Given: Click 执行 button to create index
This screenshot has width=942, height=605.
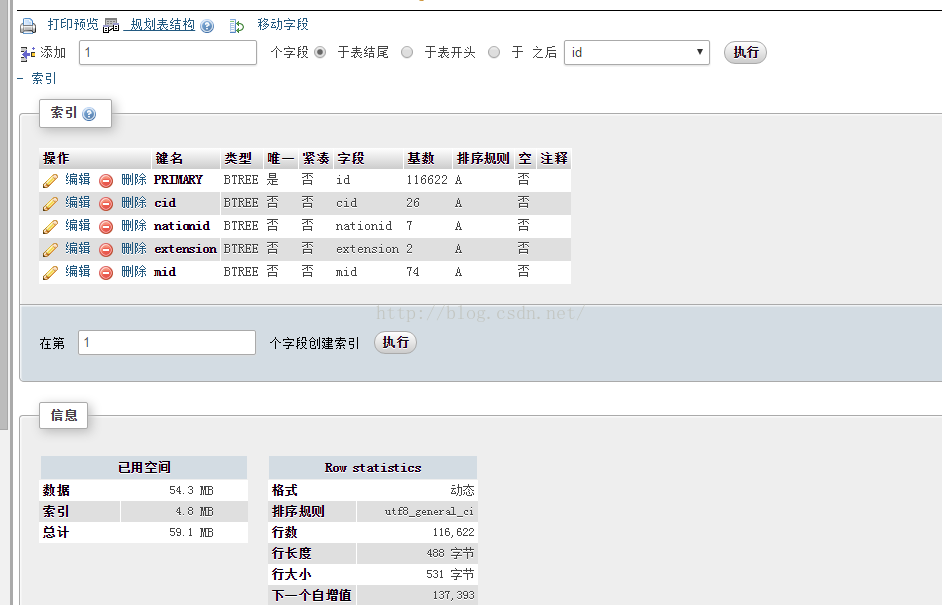Looking at the screenshot, I should pos(395,342).
